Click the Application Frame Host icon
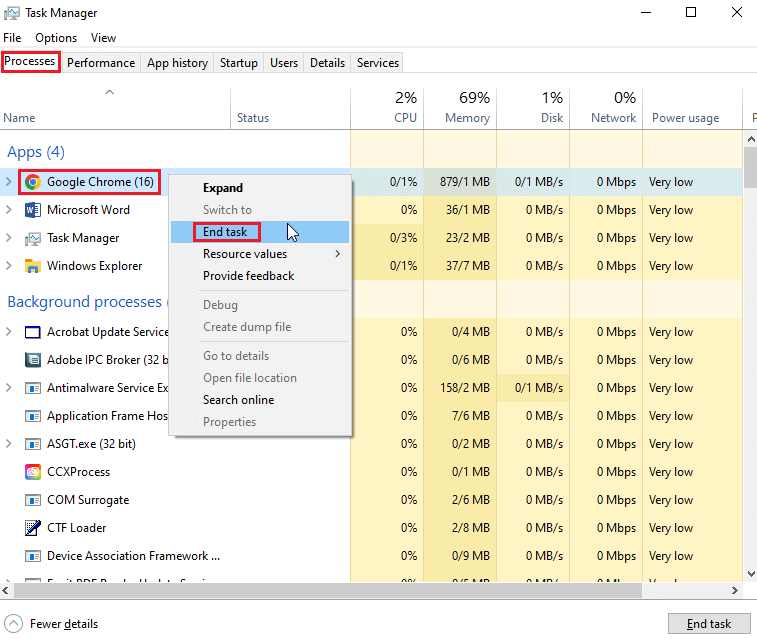This screenshot has width=757, height=639. click(33, 416)
